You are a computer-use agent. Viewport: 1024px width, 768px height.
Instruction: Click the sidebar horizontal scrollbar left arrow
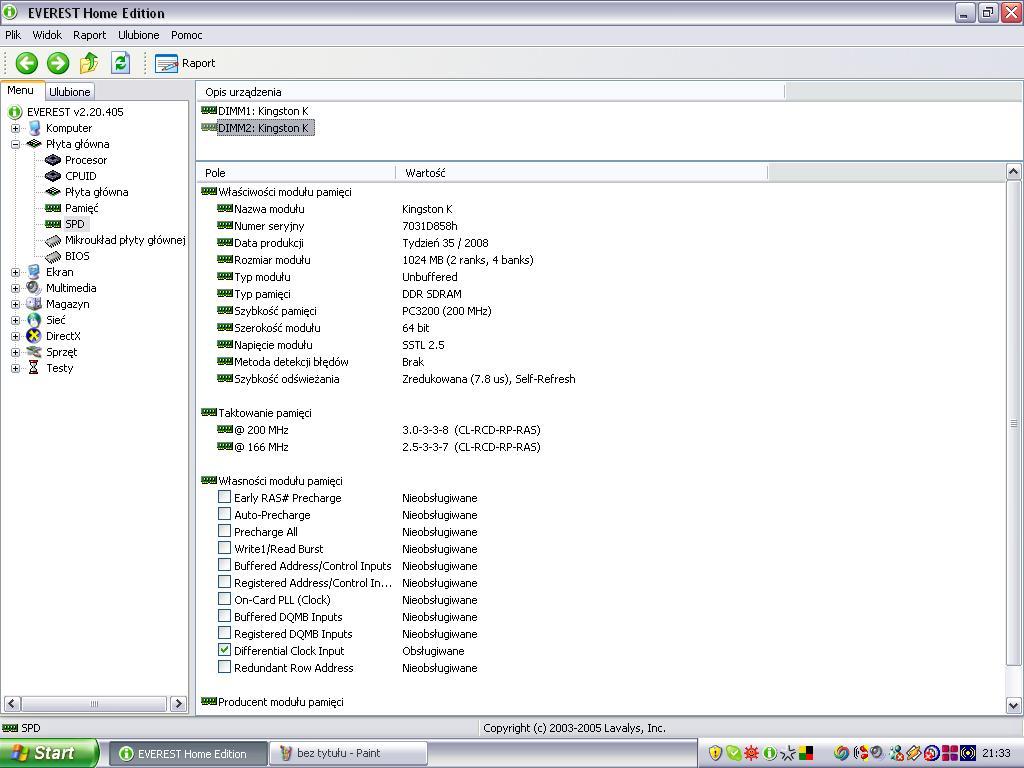12,703
